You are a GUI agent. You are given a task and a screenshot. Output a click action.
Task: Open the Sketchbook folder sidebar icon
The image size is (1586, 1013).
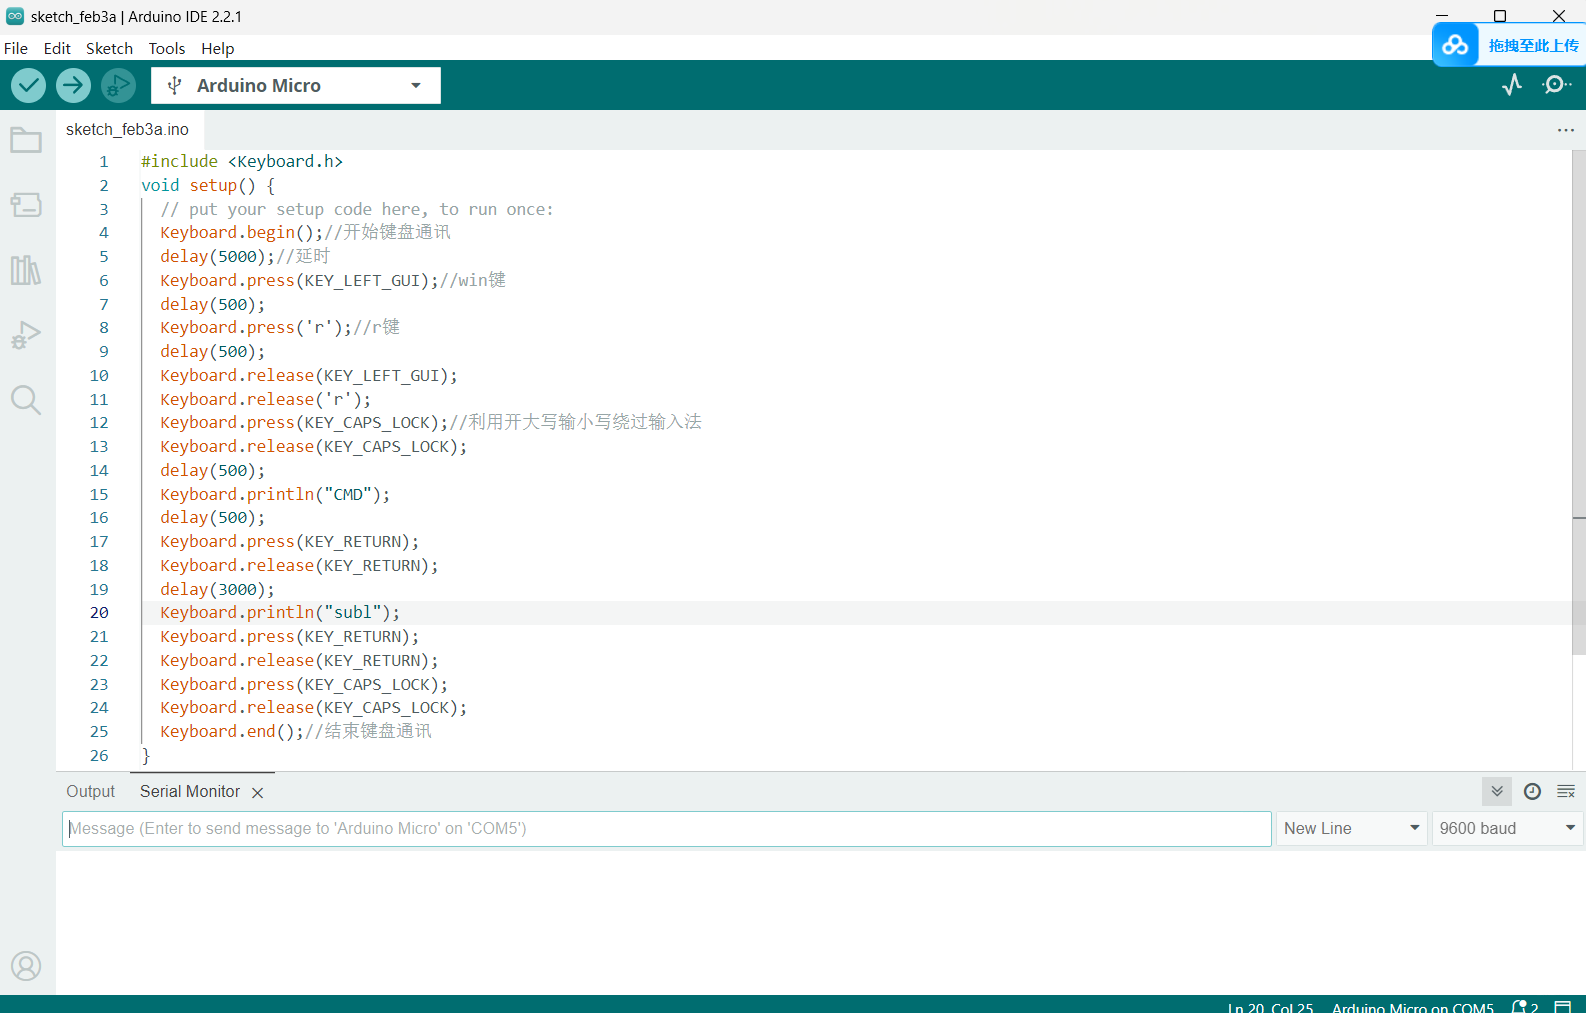[x=26, y=140]
